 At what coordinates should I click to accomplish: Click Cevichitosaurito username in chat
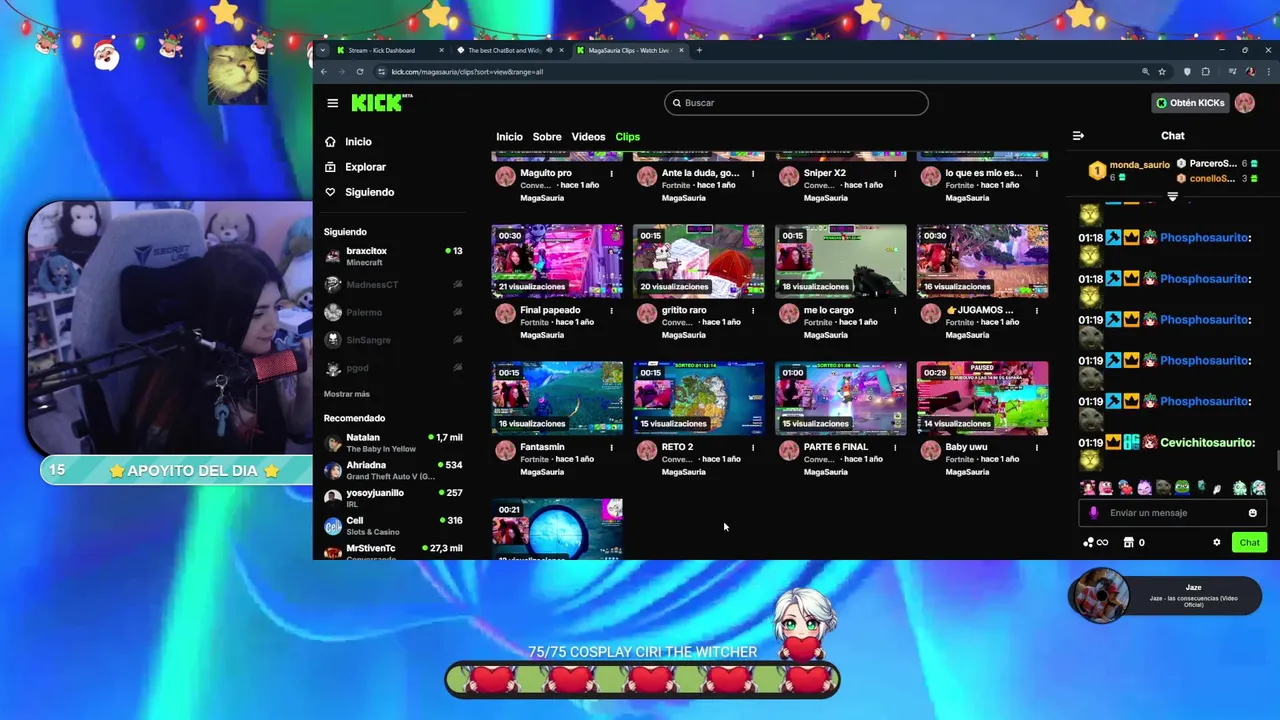pyautogui.click(x=1207, y=443)
